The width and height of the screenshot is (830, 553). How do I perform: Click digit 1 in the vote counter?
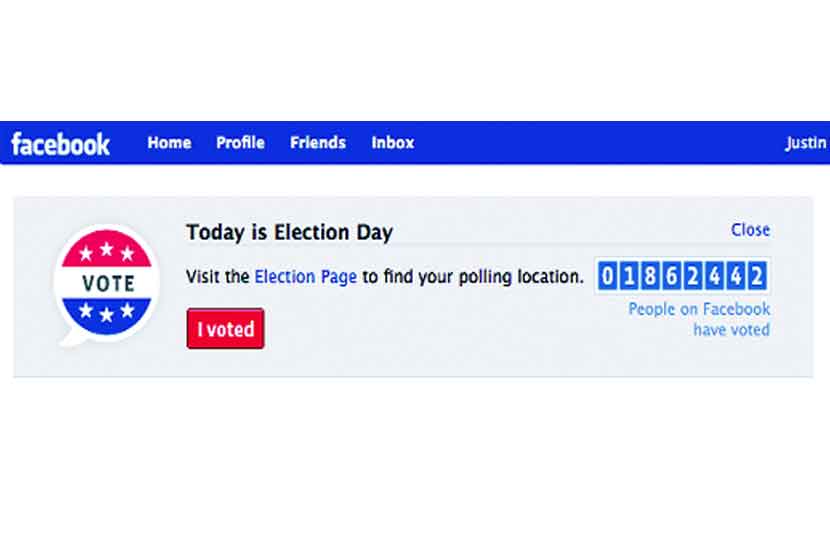click(630, 276)
